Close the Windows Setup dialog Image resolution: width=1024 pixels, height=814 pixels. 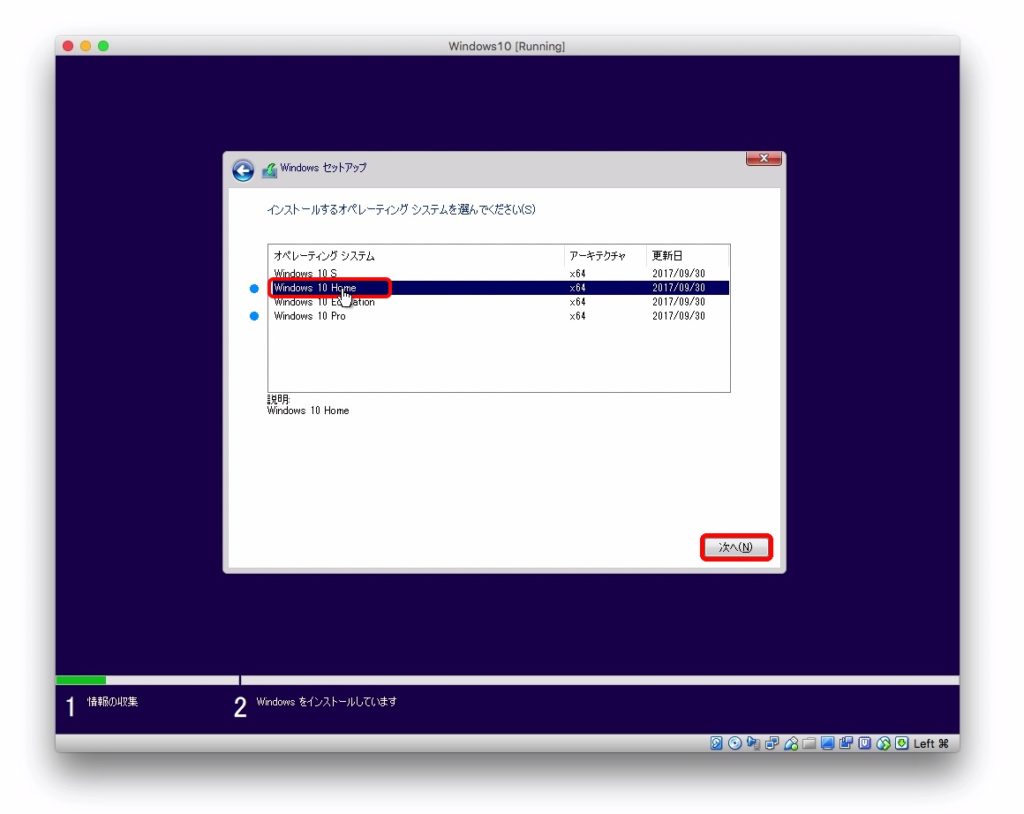click(763, 159)
